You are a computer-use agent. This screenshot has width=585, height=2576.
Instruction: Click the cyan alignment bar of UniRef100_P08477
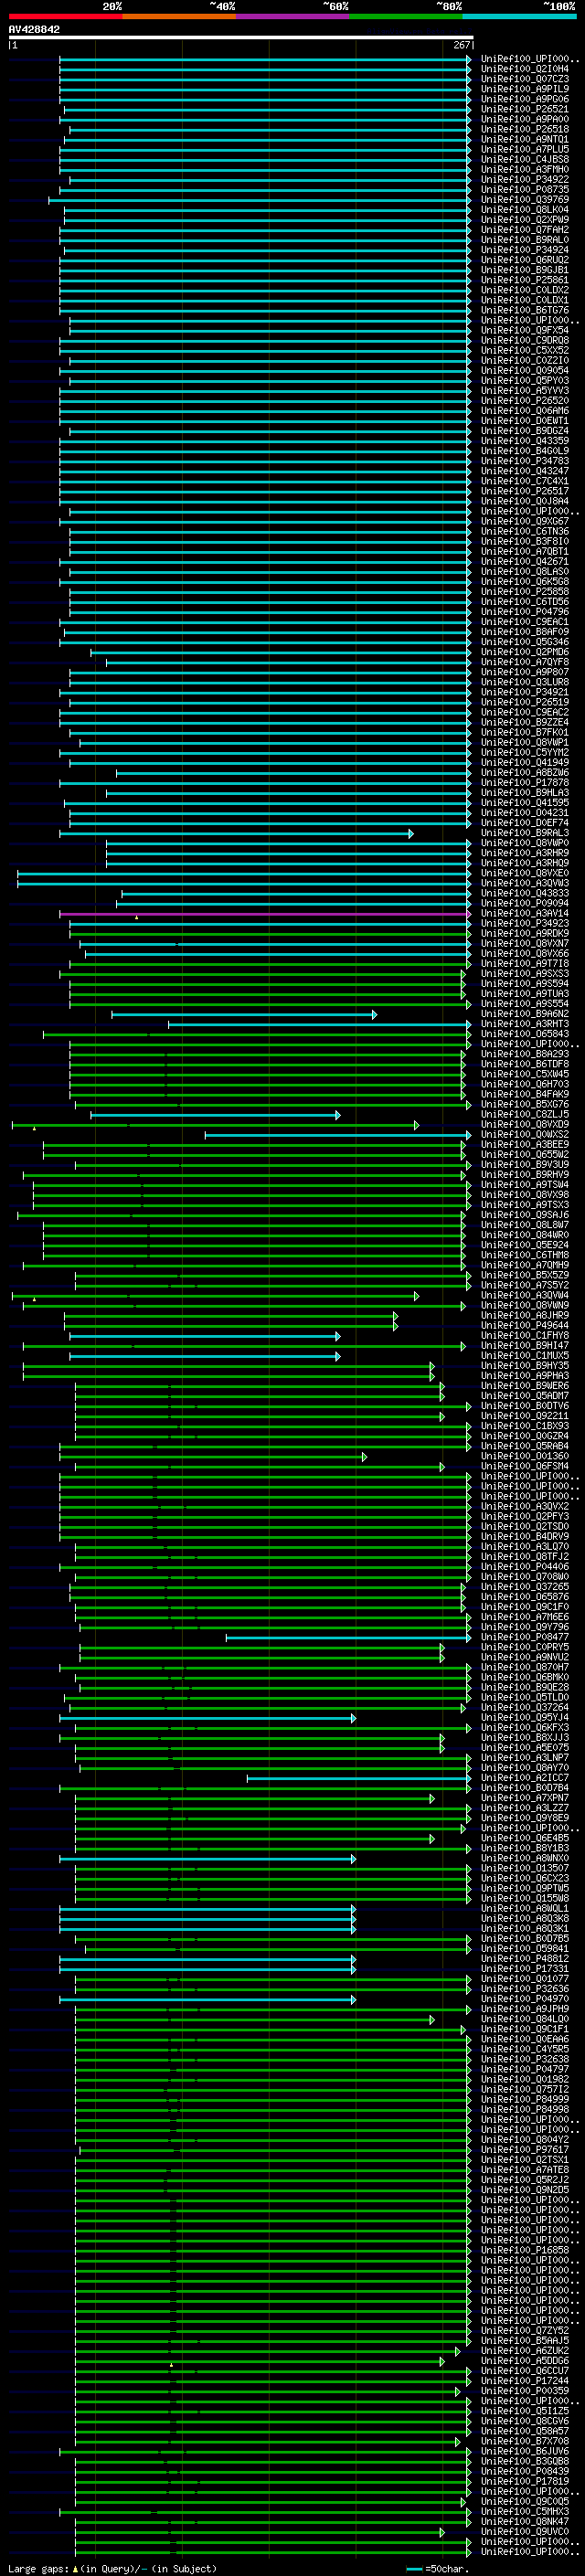(348, 1637)
